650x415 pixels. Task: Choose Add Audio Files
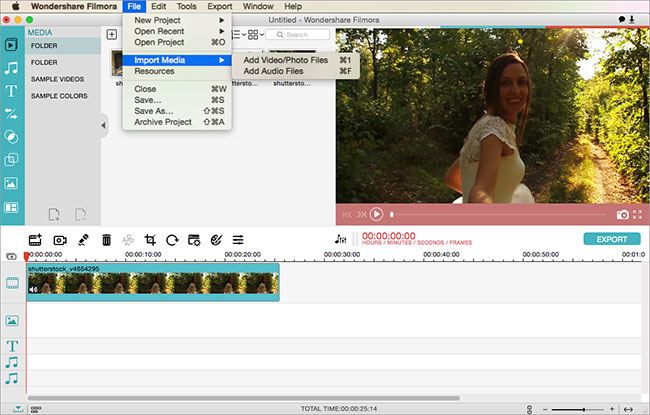click(296, 71)
